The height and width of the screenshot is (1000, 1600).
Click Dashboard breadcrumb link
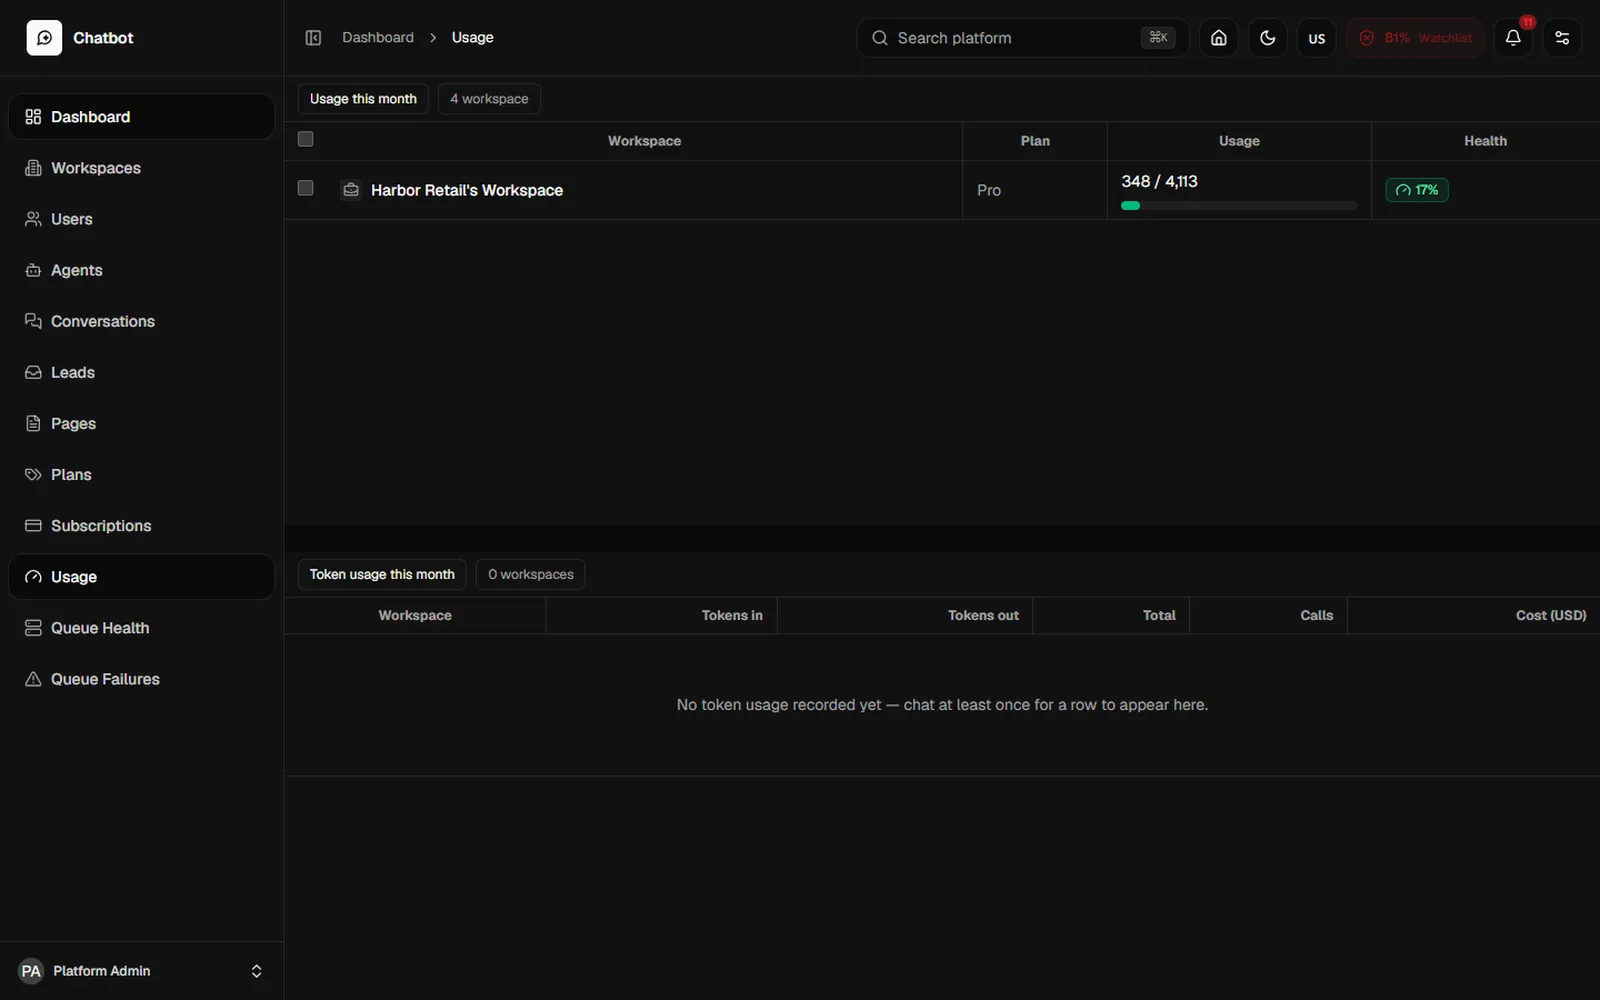tap(378, 38)
